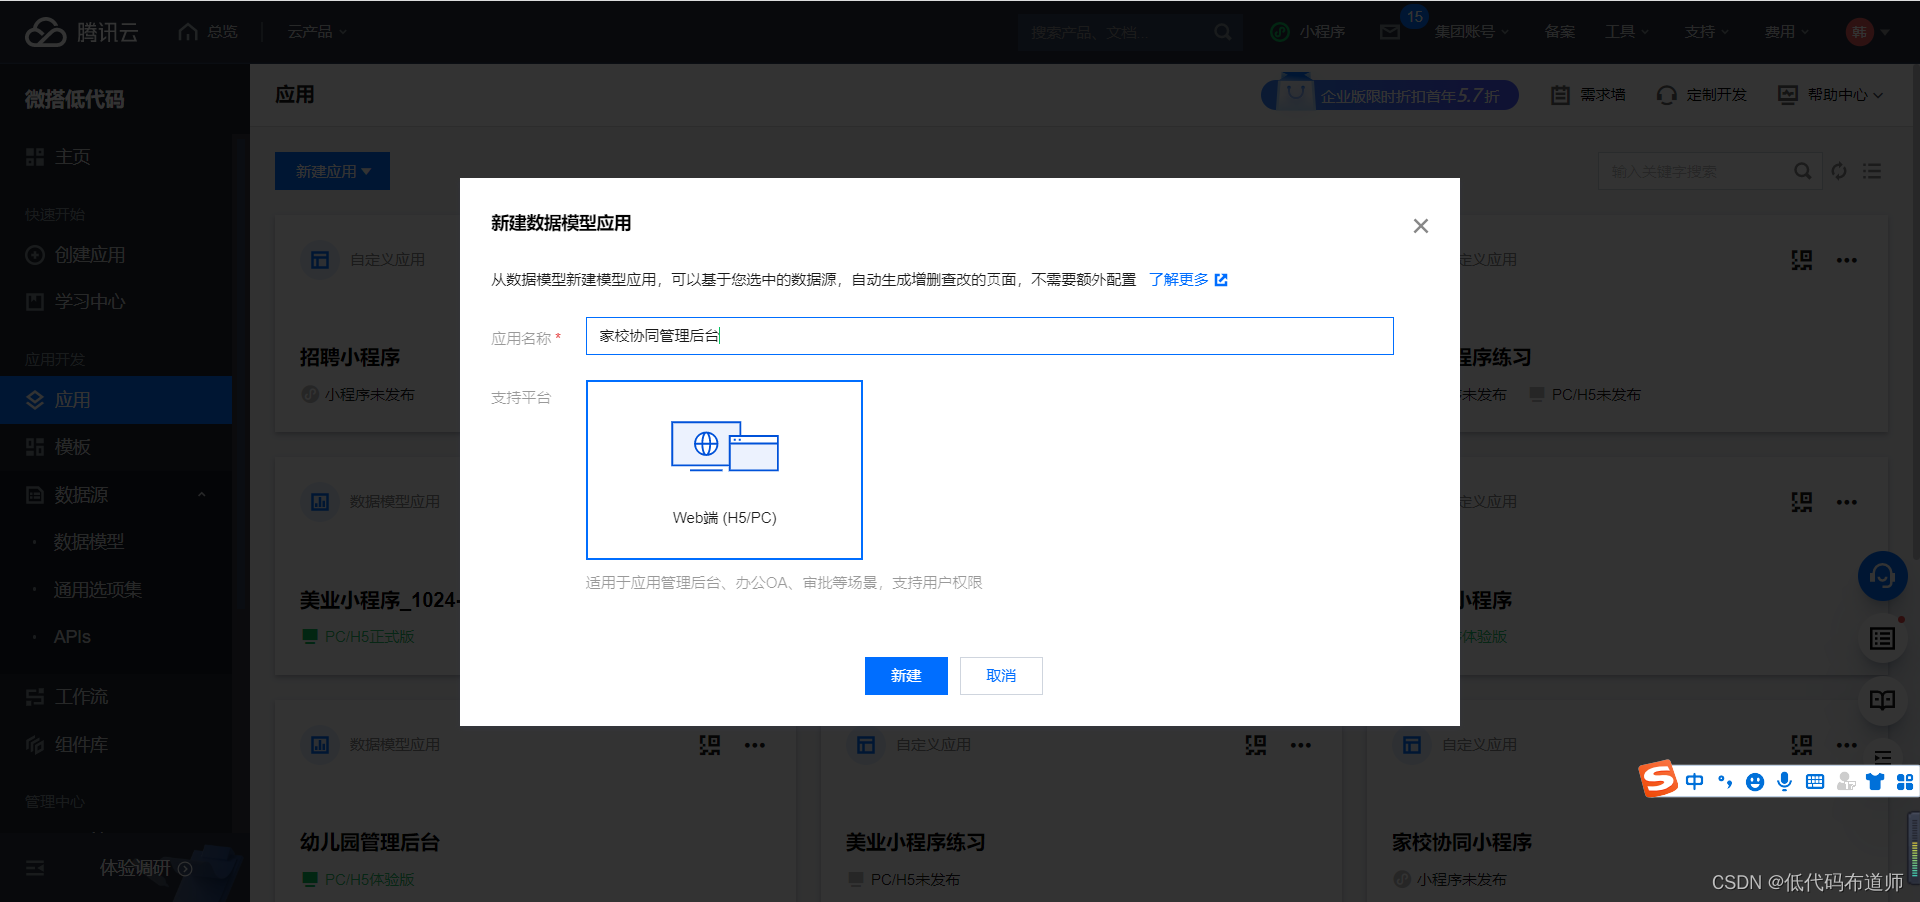Open the 备案 menu item

click(1560, 32)
